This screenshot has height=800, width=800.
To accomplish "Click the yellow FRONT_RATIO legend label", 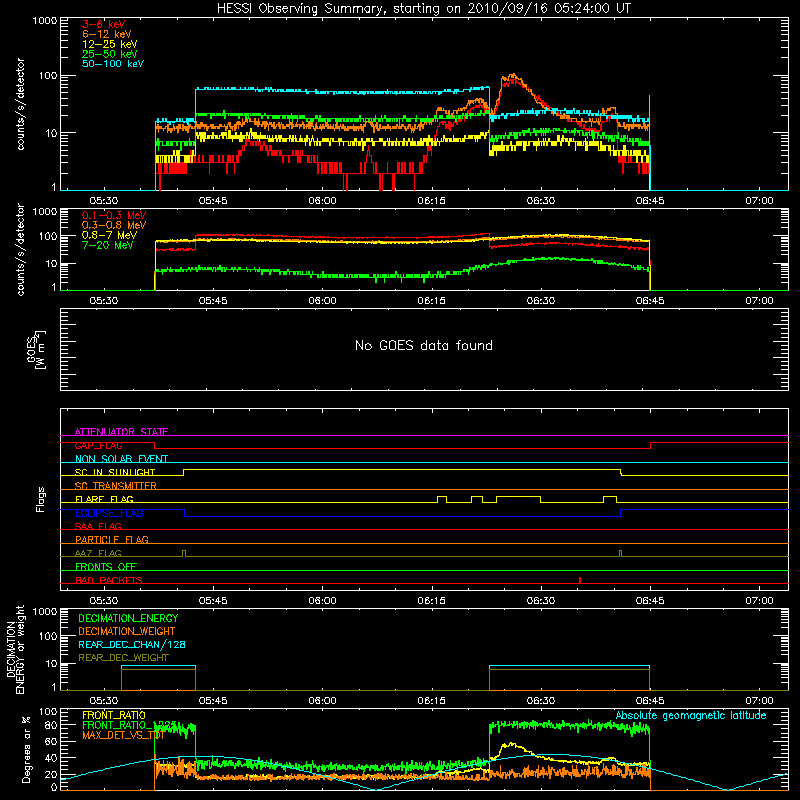I will click(114, 715).
